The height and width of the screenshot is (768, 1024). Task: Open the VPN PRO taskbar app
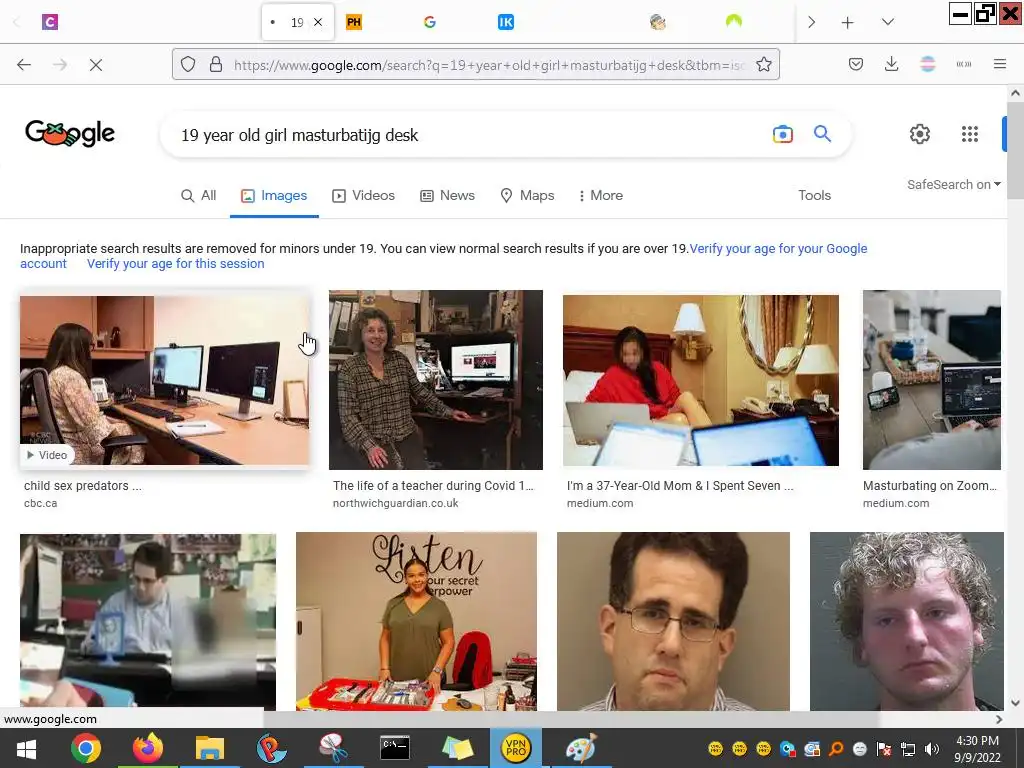[x=515, y=748]
